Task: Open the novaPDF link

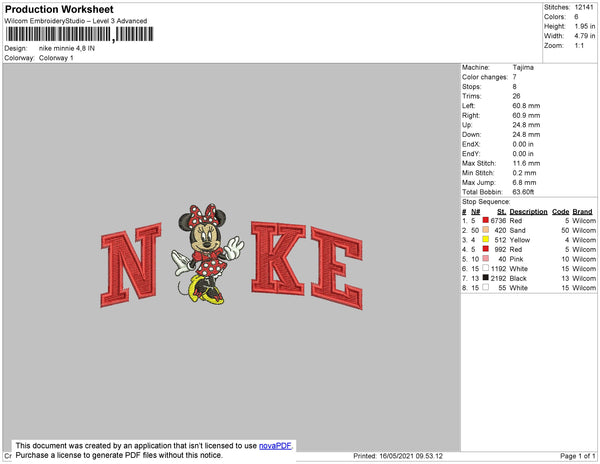Action: click(x=275, y=446)
